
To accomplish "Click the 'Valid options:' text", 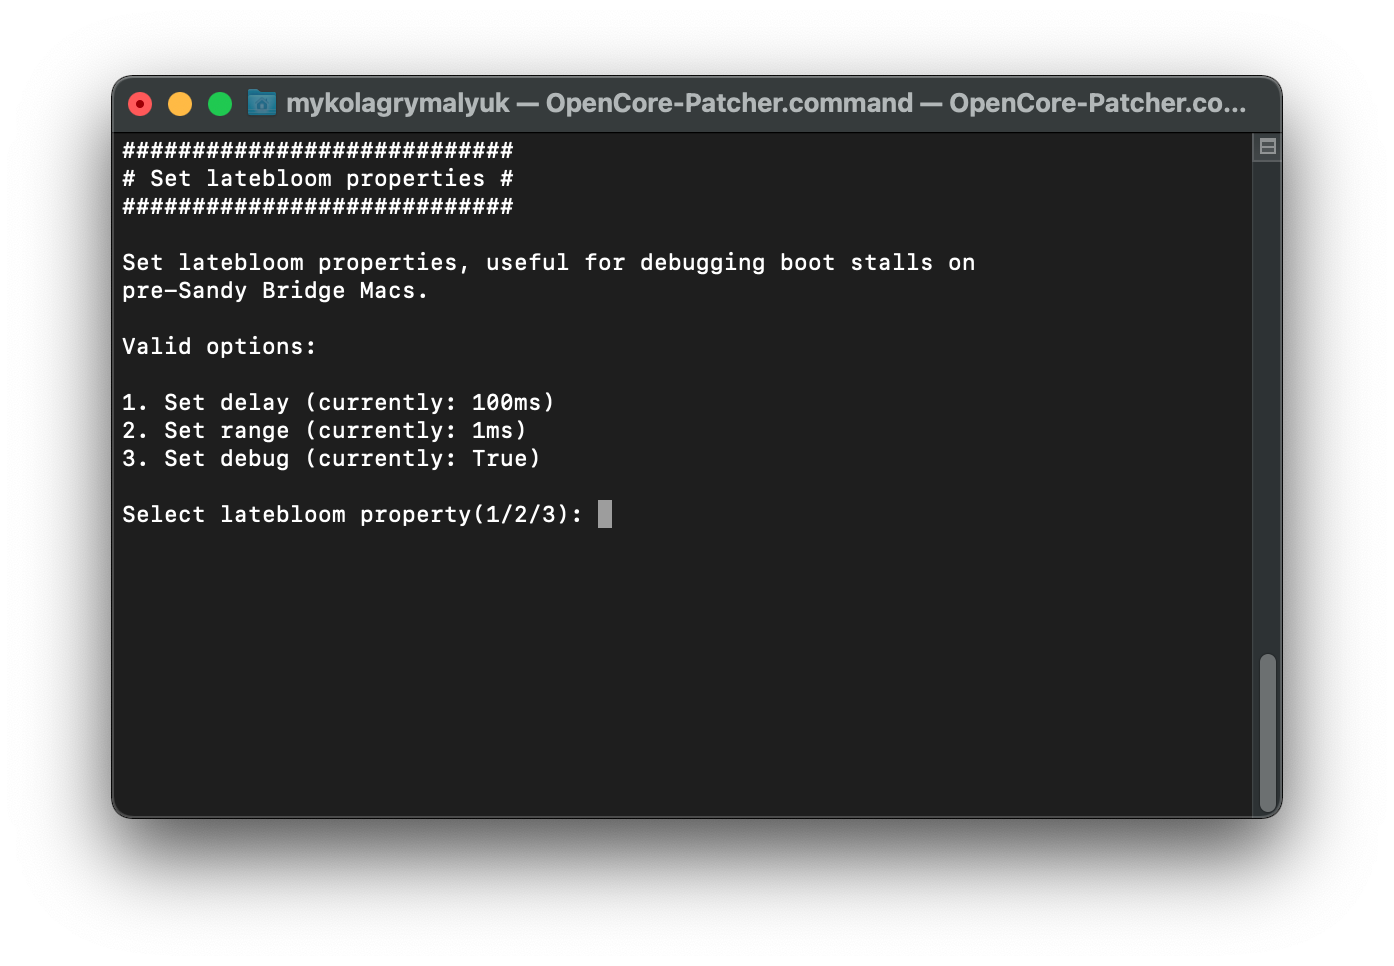I will (x=219, y=347).
